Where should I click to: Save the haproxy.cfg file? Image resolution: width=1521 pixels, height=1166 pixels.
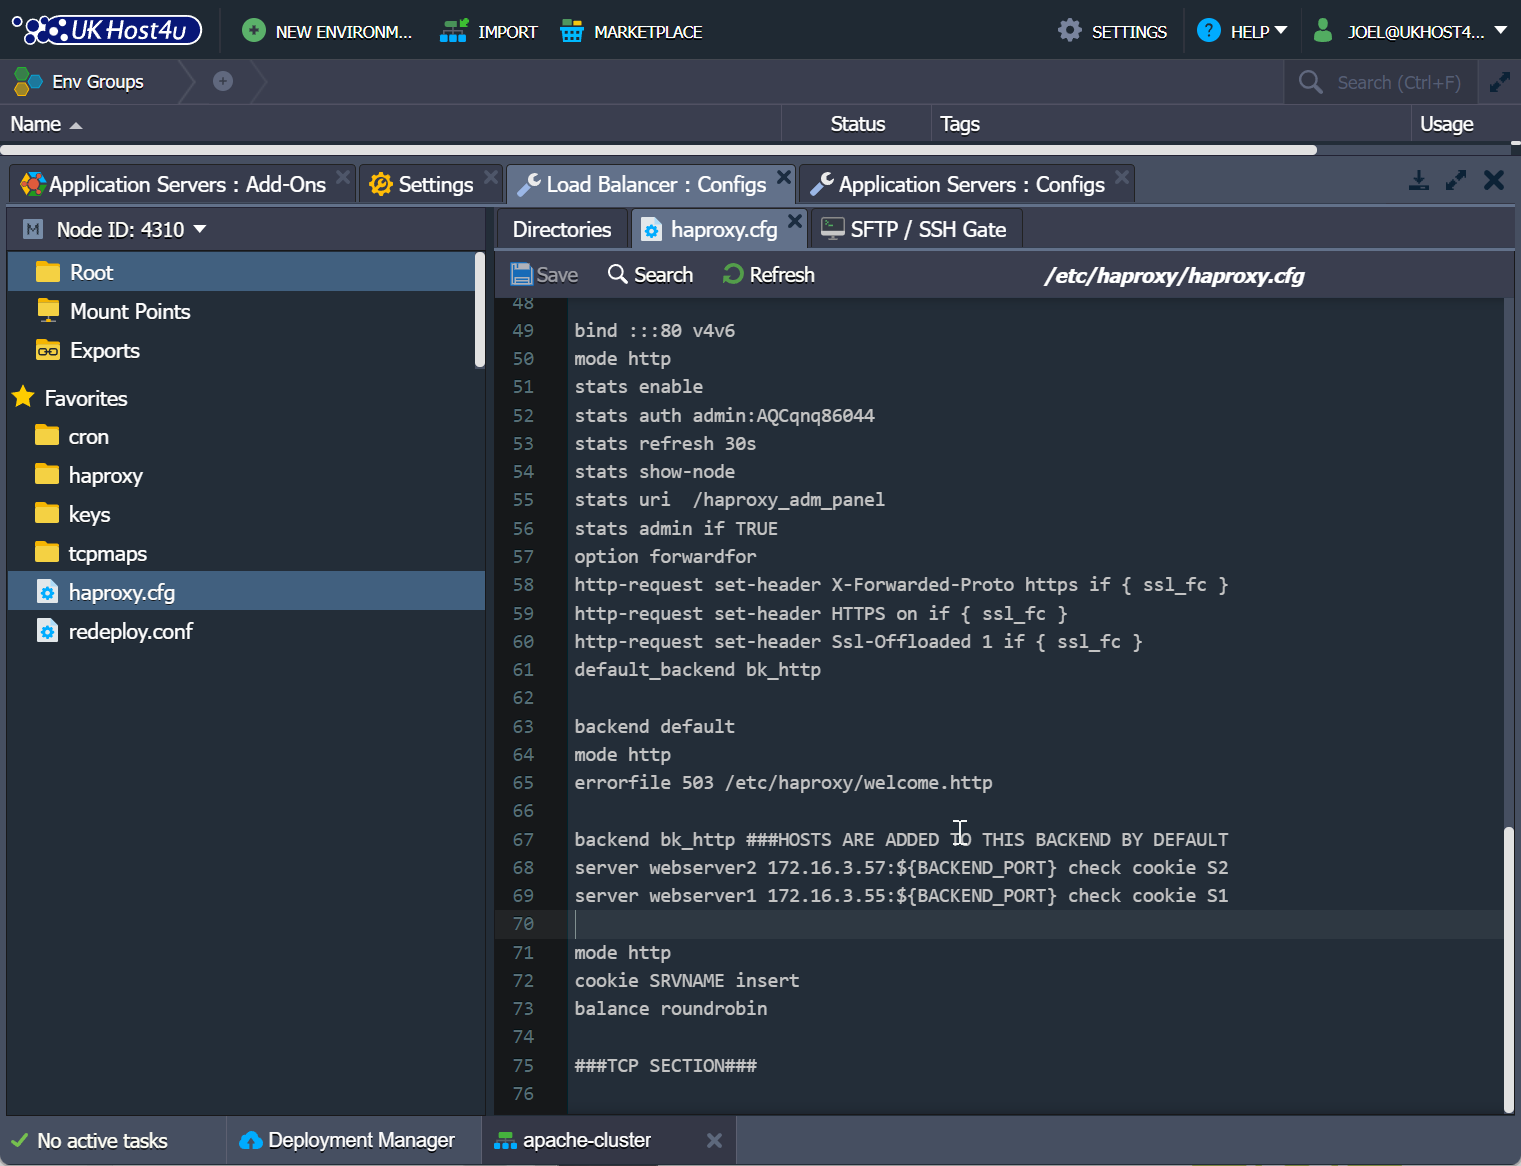(543, 274)
